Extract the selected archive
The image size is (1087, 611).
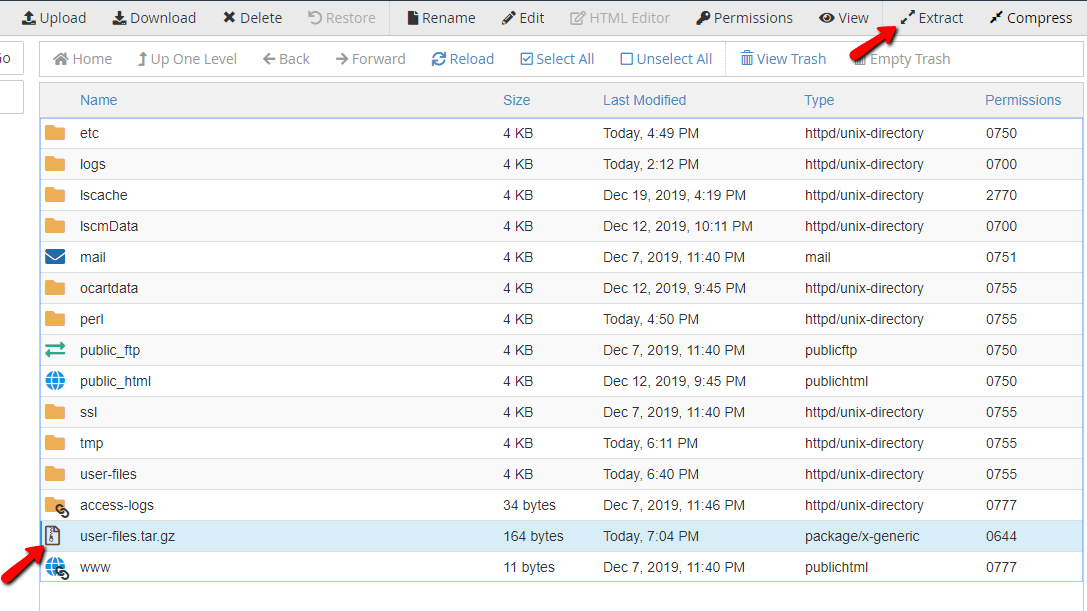(x=932, y=18)
